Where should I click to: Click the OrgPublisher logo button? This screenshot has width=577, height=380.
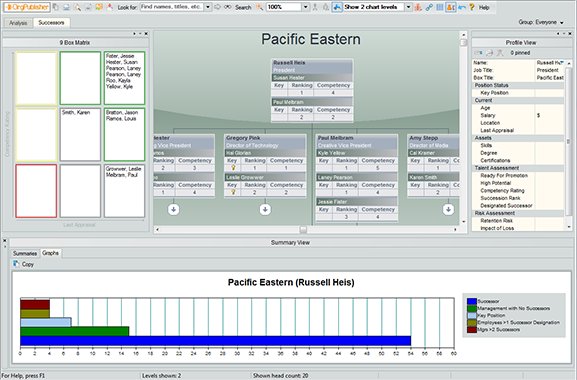click(x=27, y=7)
